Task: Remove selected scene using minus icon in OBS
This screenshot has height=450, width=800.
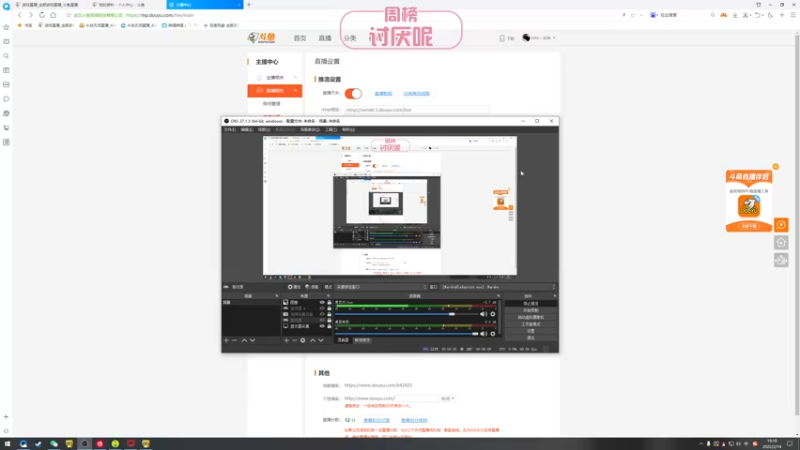Action: click(235, 340)
